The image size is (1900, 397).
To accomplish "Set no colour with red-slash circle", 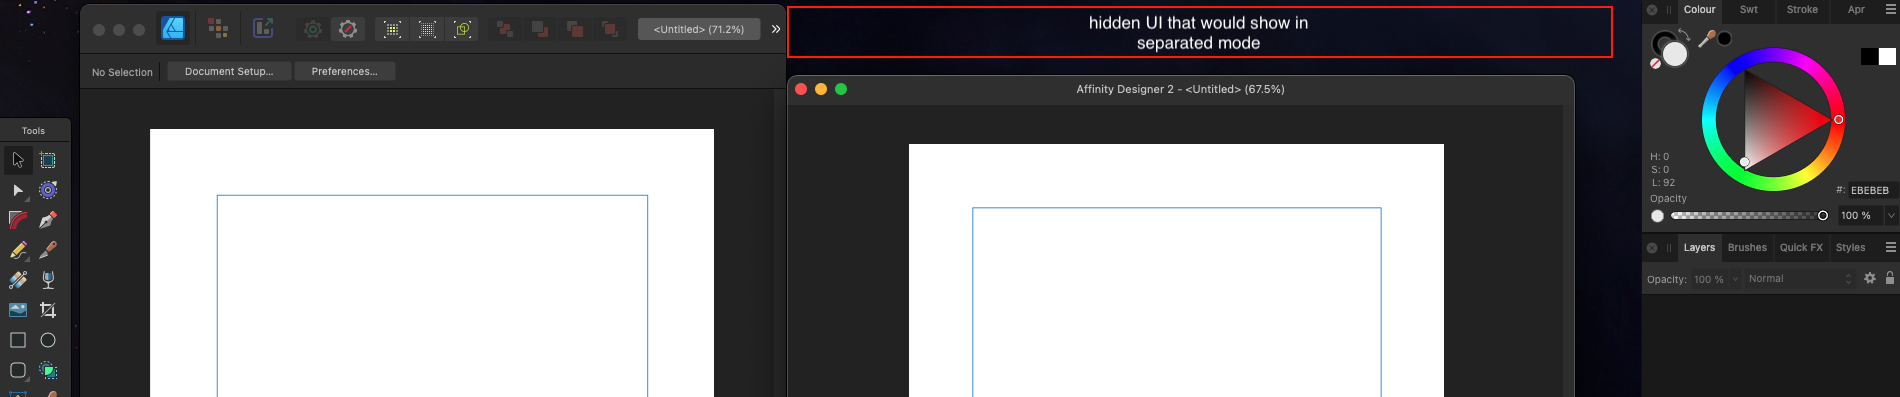I will pos(1655,64).
